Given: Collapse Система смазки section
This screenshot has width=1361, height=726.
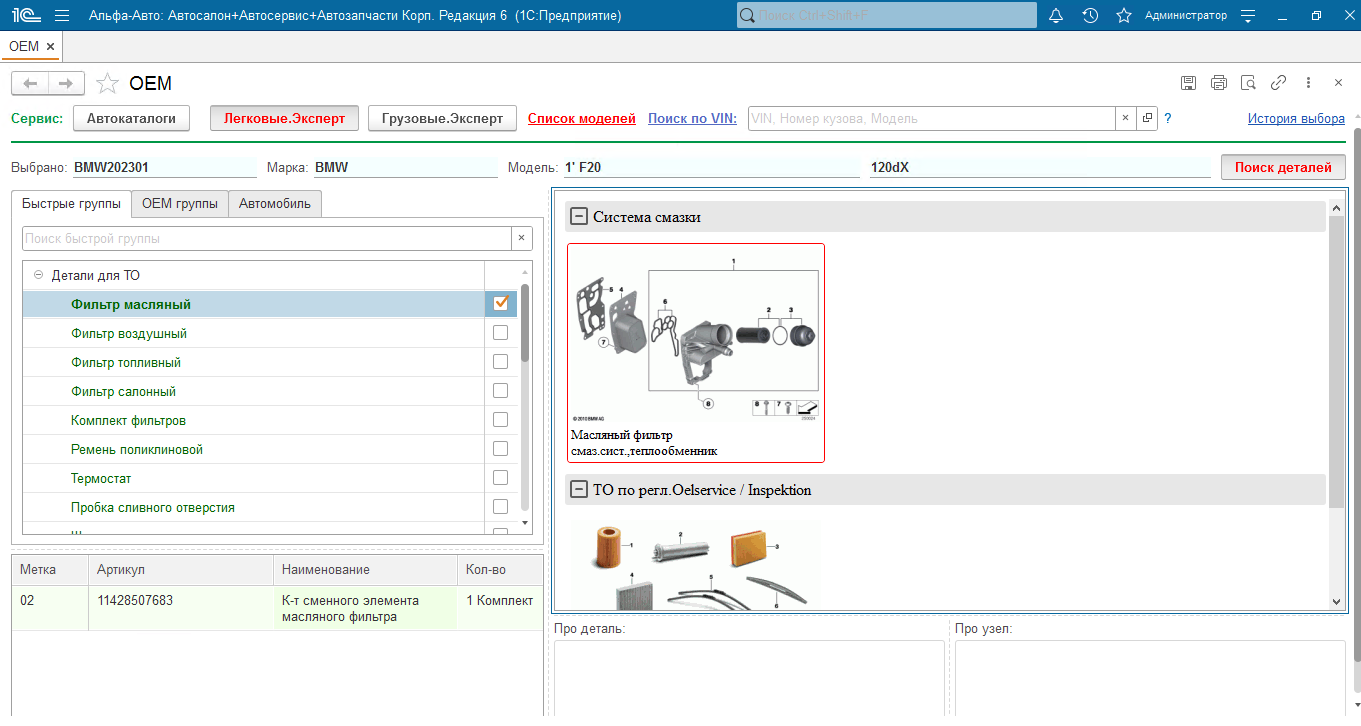Looking at the screenshot, I should (578, 217).
